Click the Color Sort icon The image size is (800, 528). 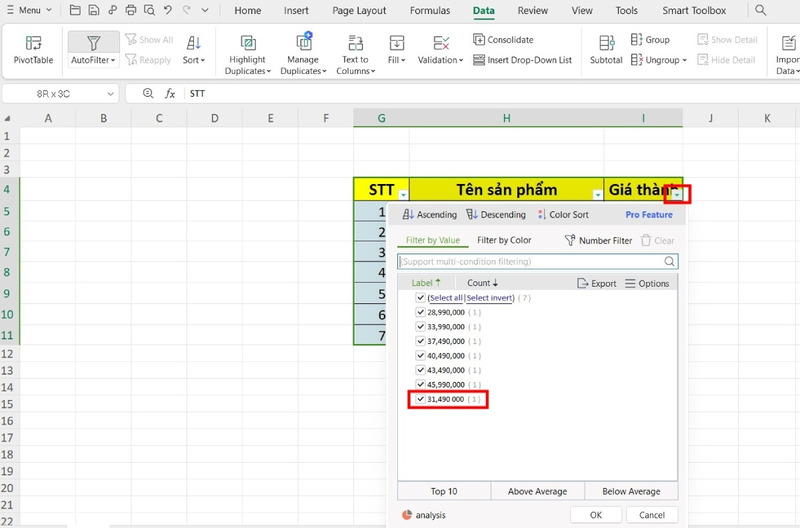point(541,215)
